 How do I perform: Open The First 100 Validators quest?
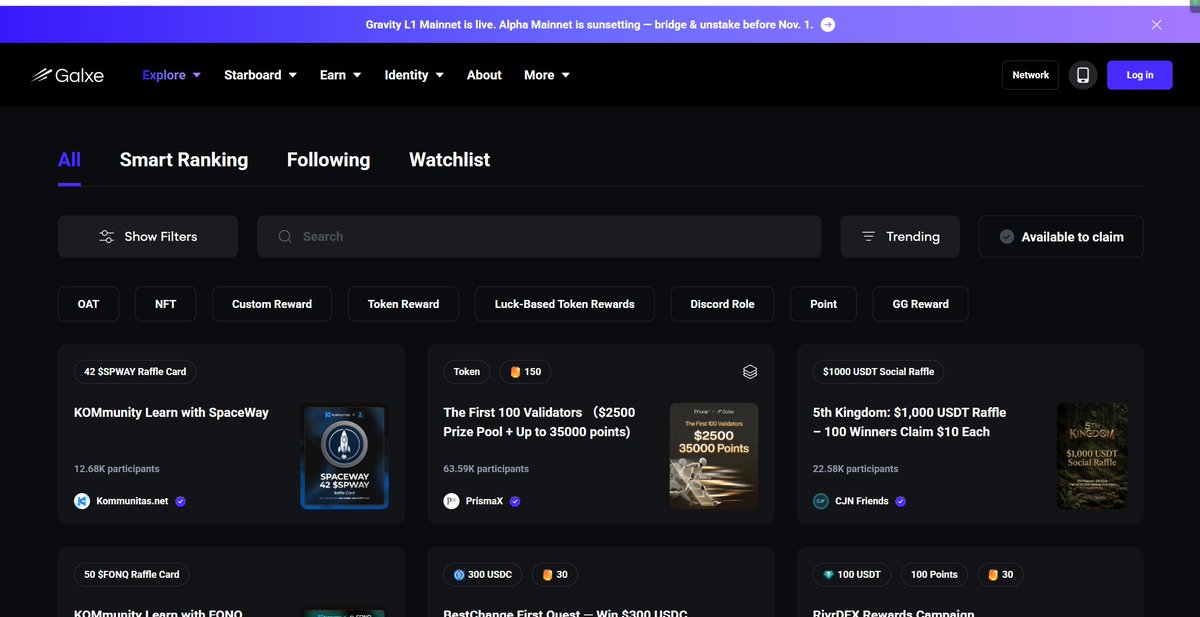[x=539, y=422]
